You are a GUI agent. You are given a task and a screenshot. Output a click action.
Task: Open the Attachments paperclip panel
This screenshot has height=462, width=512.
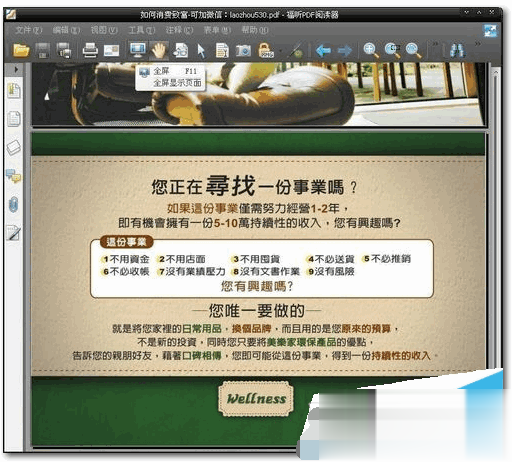coord(14,204)
